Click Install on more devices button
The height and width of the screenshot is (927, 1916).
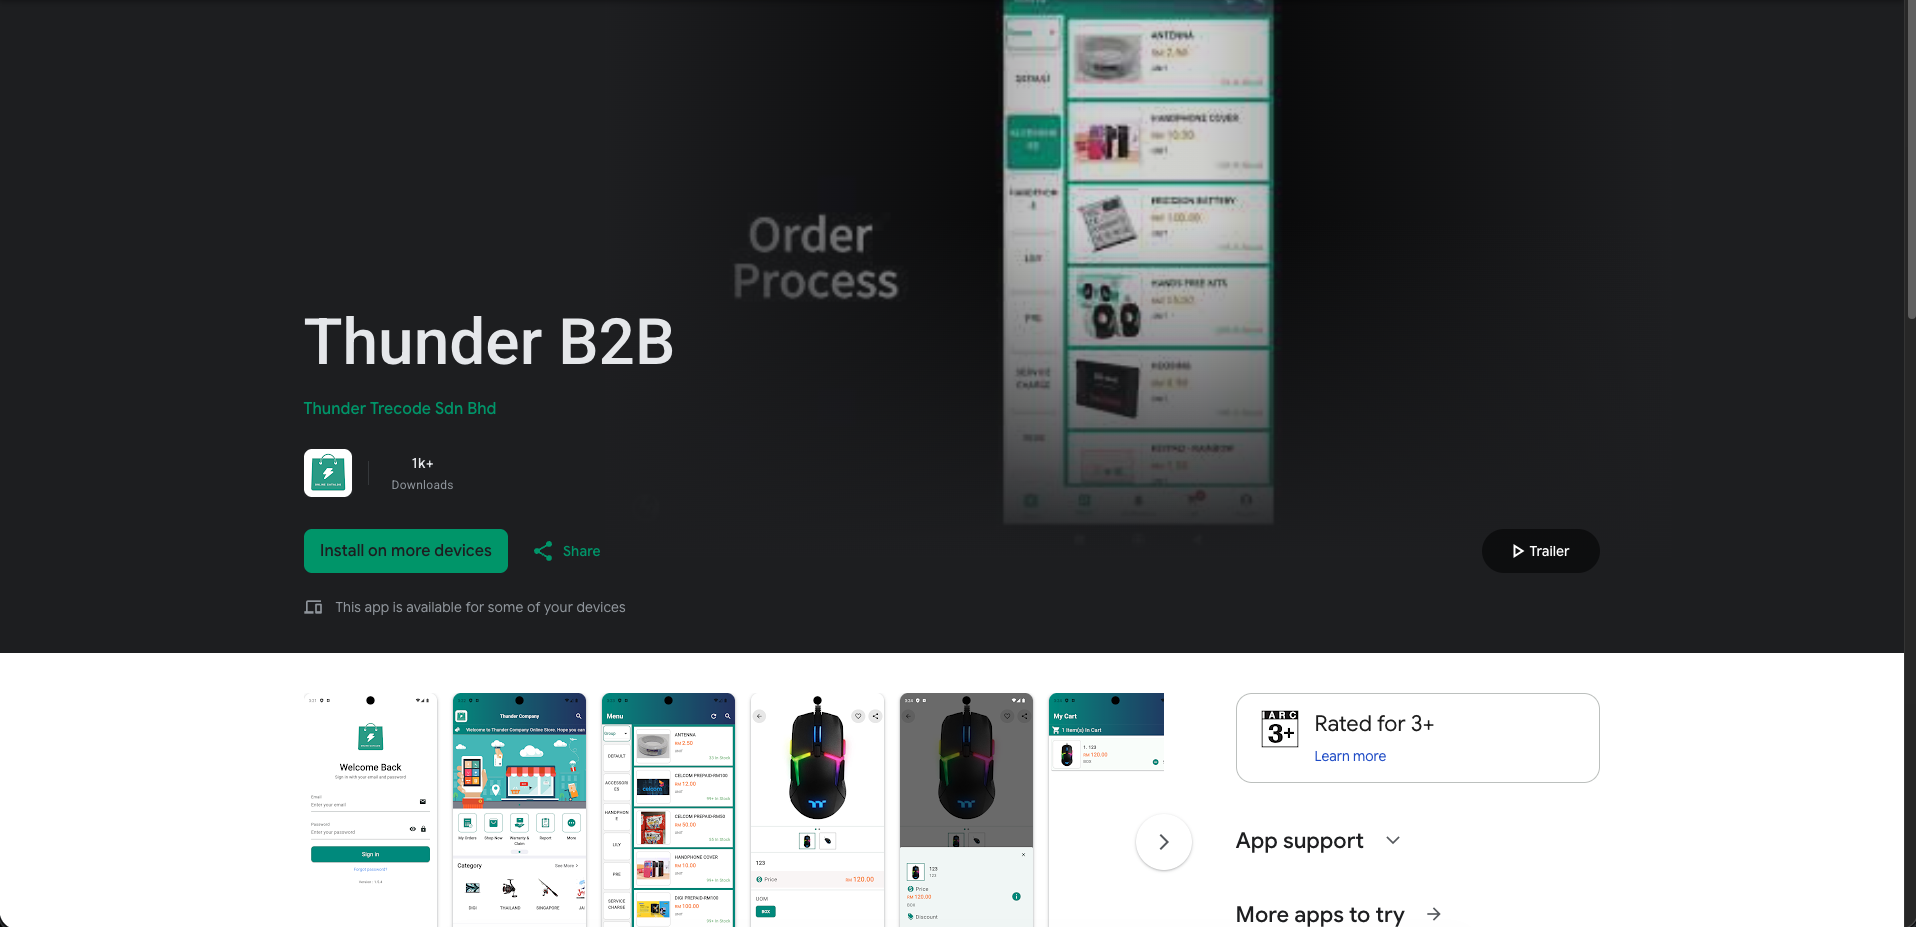tap(406, 551)
